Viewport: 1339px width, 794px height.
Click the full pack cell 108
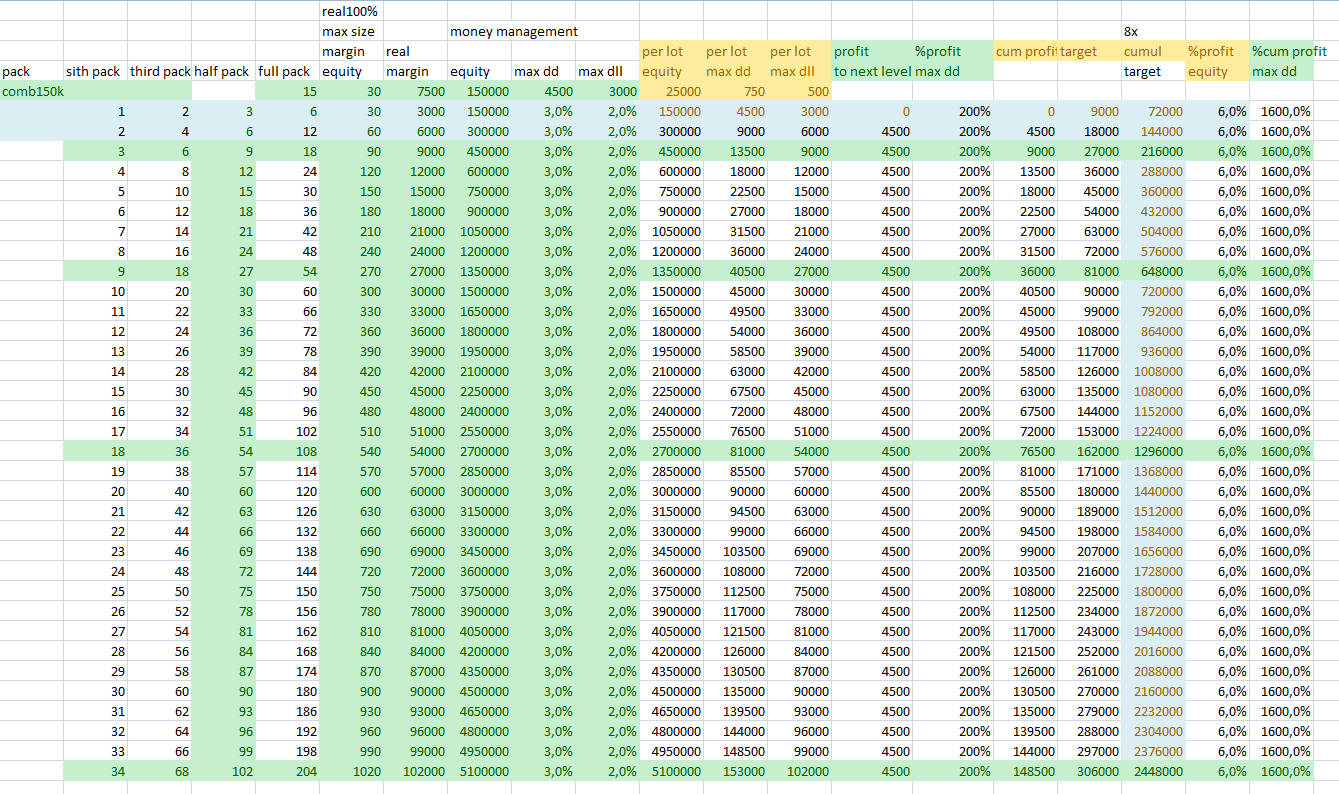coord(288,451)
